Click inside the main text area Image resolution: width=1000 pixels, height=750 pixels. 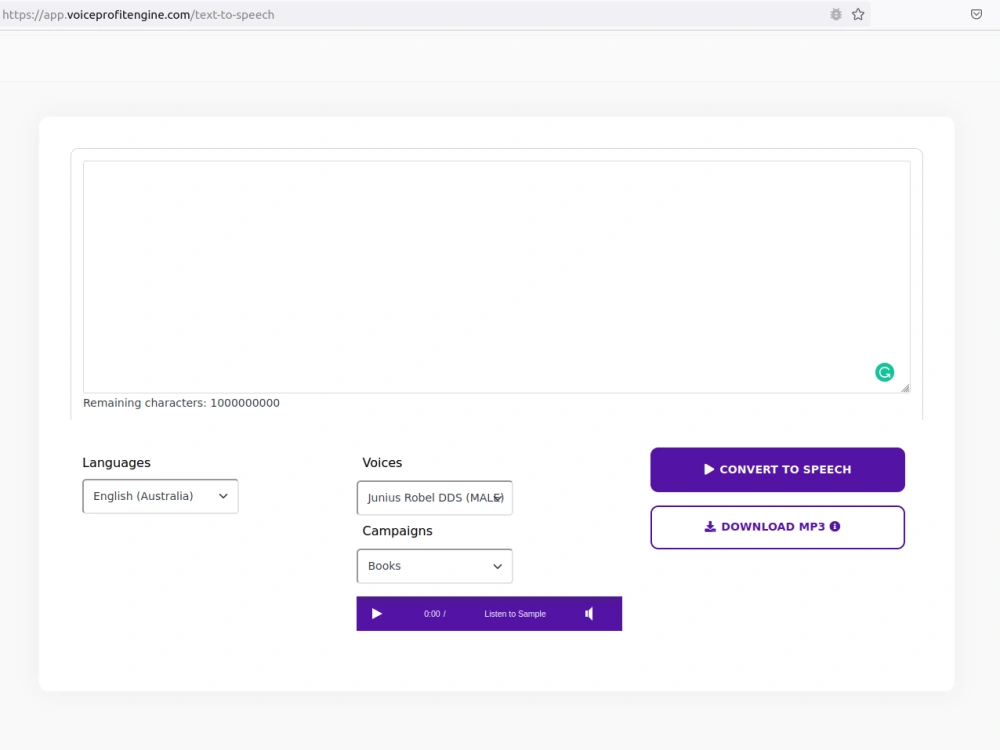click(x=496, y=276)
